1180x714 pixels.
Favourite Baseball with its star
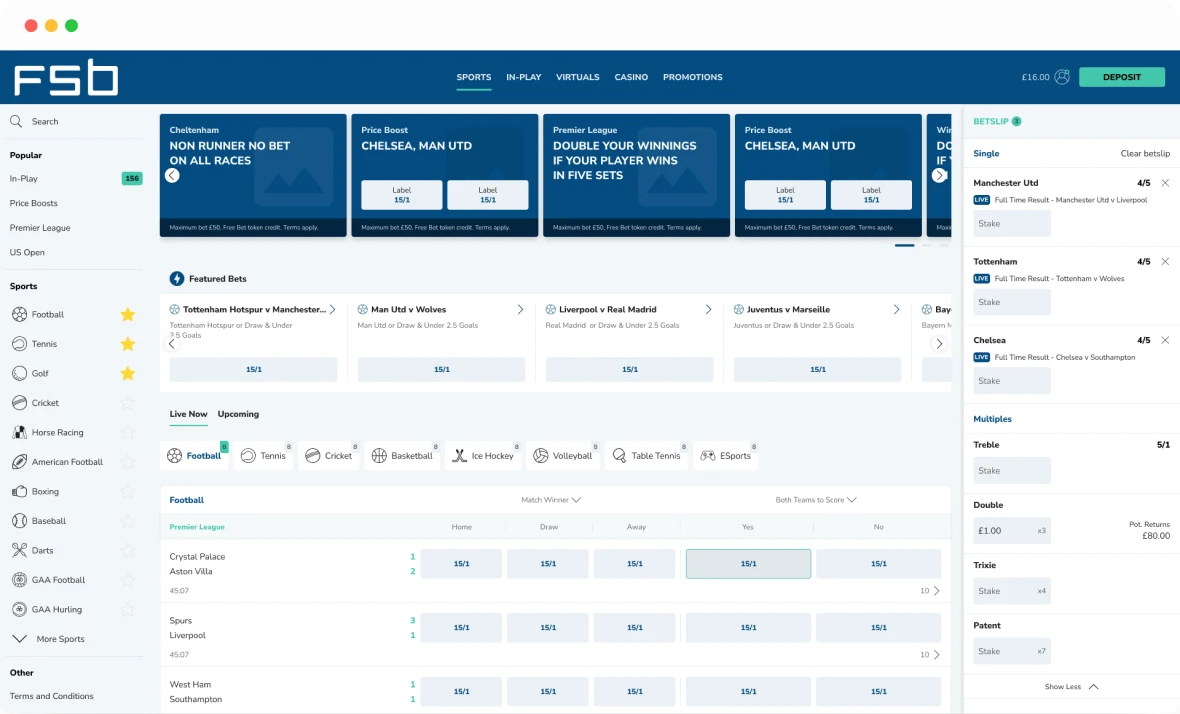point(128,521)
